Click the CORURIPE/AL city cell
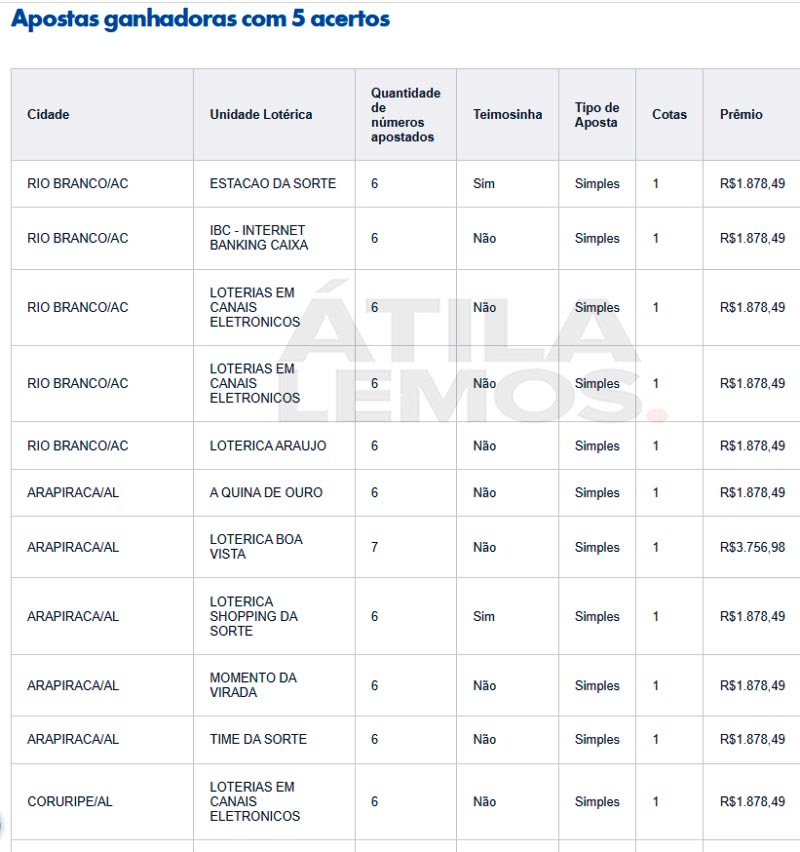The image size is (800, 852). pyautogui.click(x=70, y=801)
